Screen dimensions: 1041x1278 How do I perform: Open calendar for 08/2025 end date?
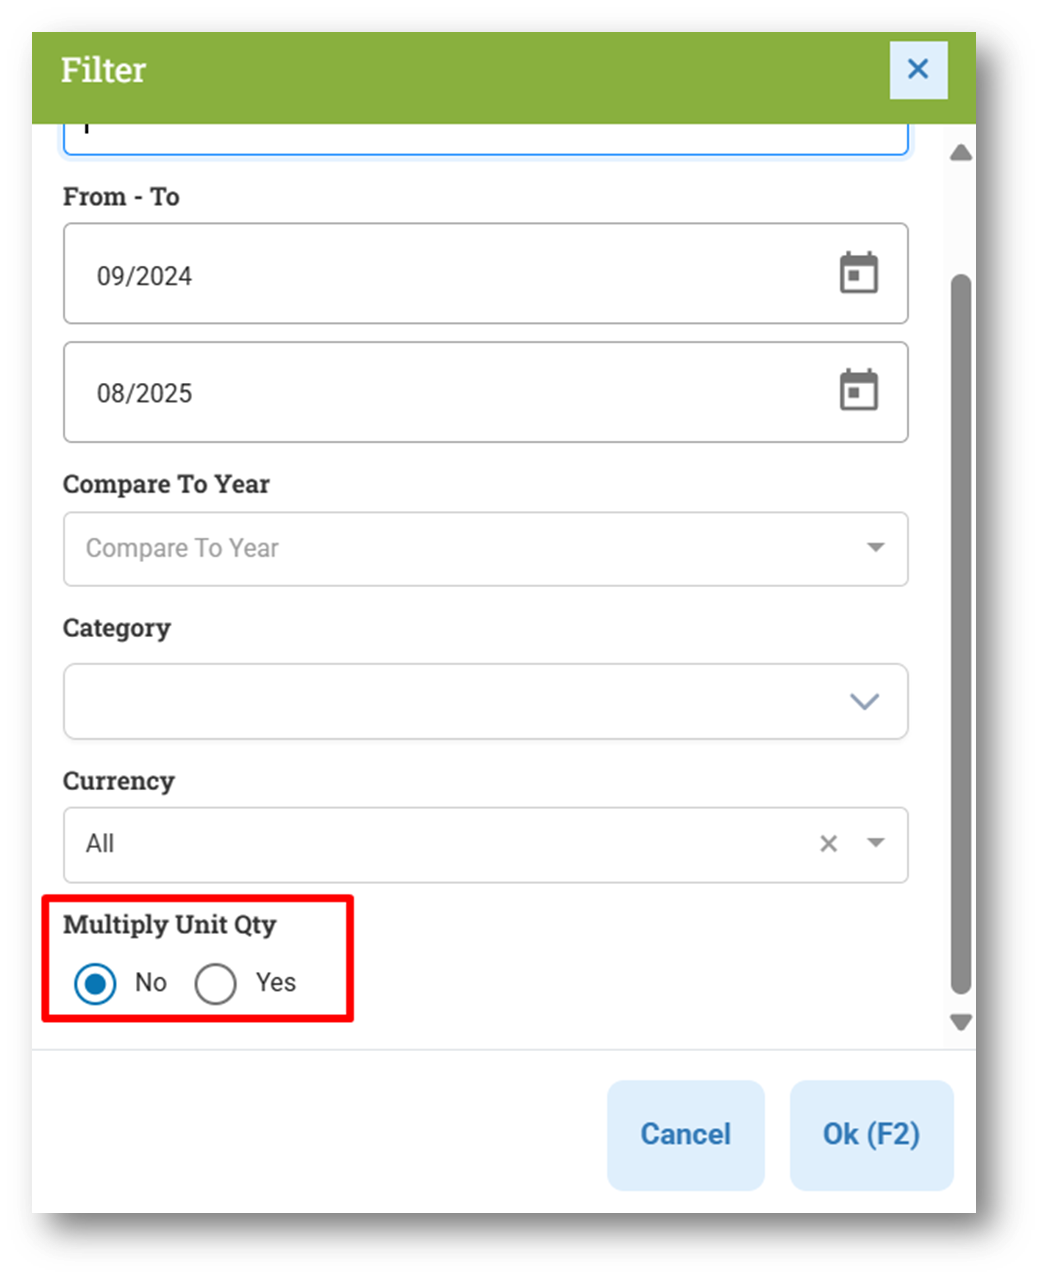[858, 391]
